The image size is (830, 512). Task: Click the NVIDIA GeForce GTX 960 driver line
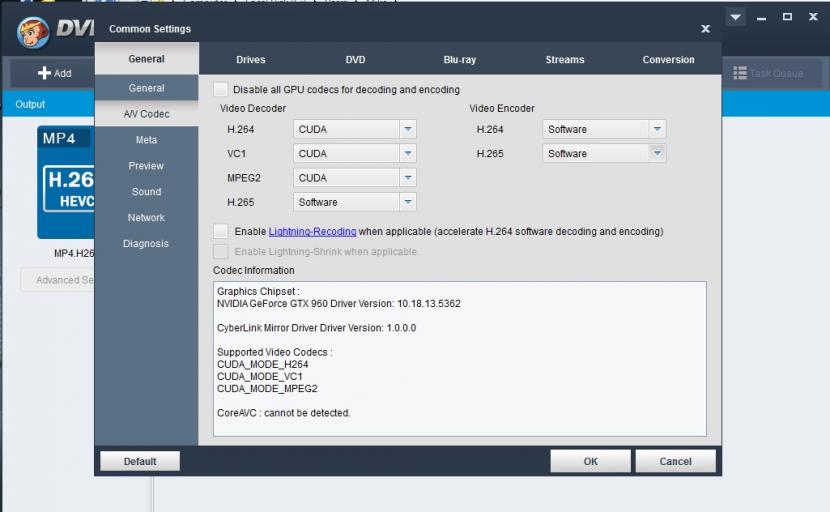[339, 303]
